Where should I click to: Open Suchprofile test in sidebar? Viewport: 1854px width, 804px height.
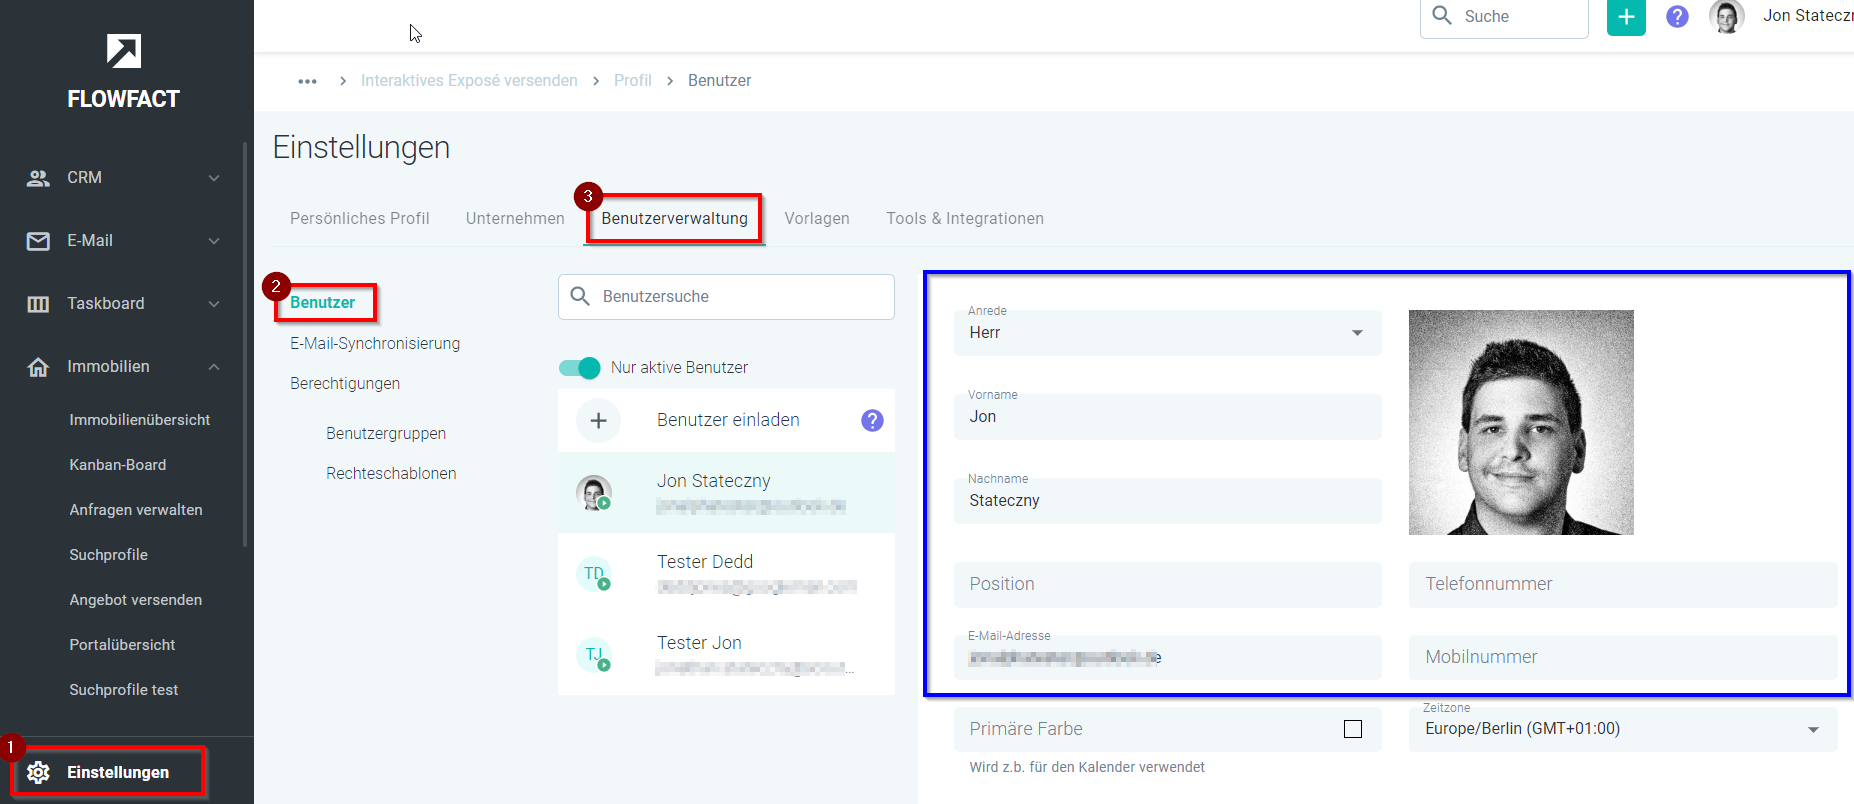tap(124, 690)
